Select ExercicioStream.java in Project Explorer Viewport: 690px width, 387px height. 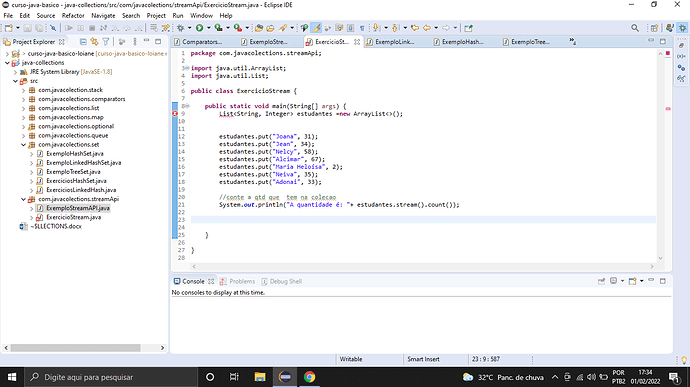[73, 217]
